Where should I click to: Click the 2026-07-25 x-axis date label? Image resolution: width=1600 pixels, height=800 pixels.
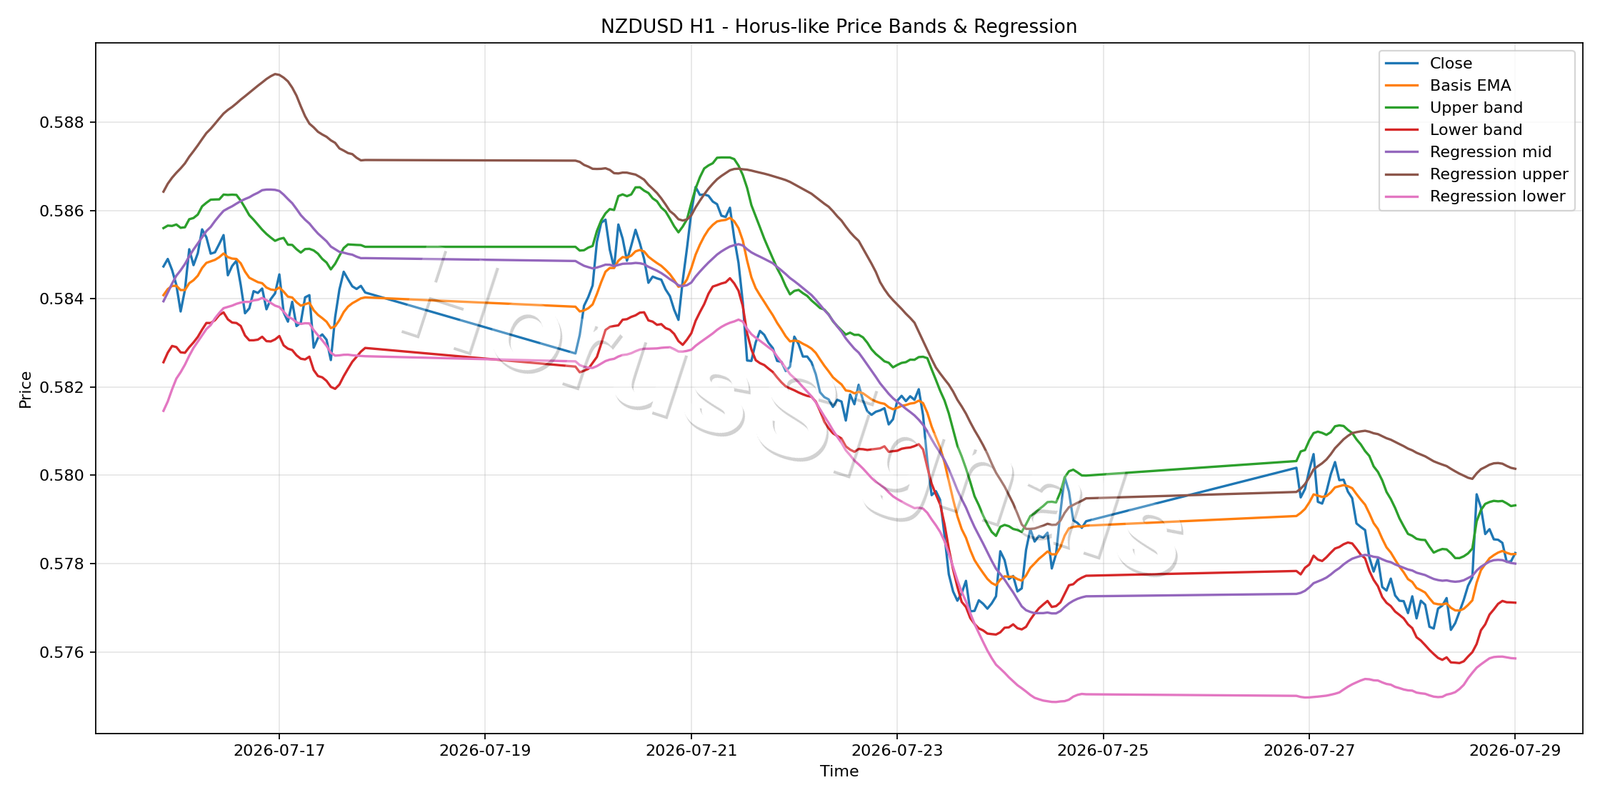click(1103, 750)
